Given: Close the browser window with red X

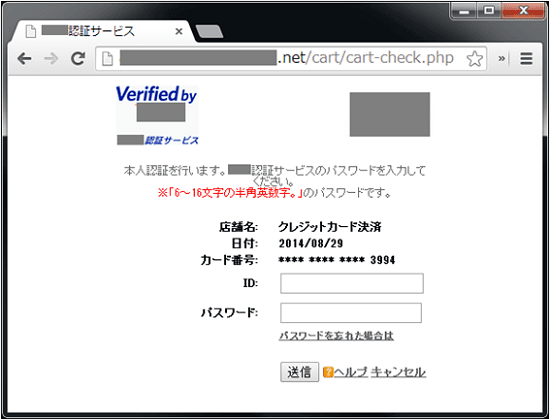Looking at the screenshot, I should (x=523, y=11).
